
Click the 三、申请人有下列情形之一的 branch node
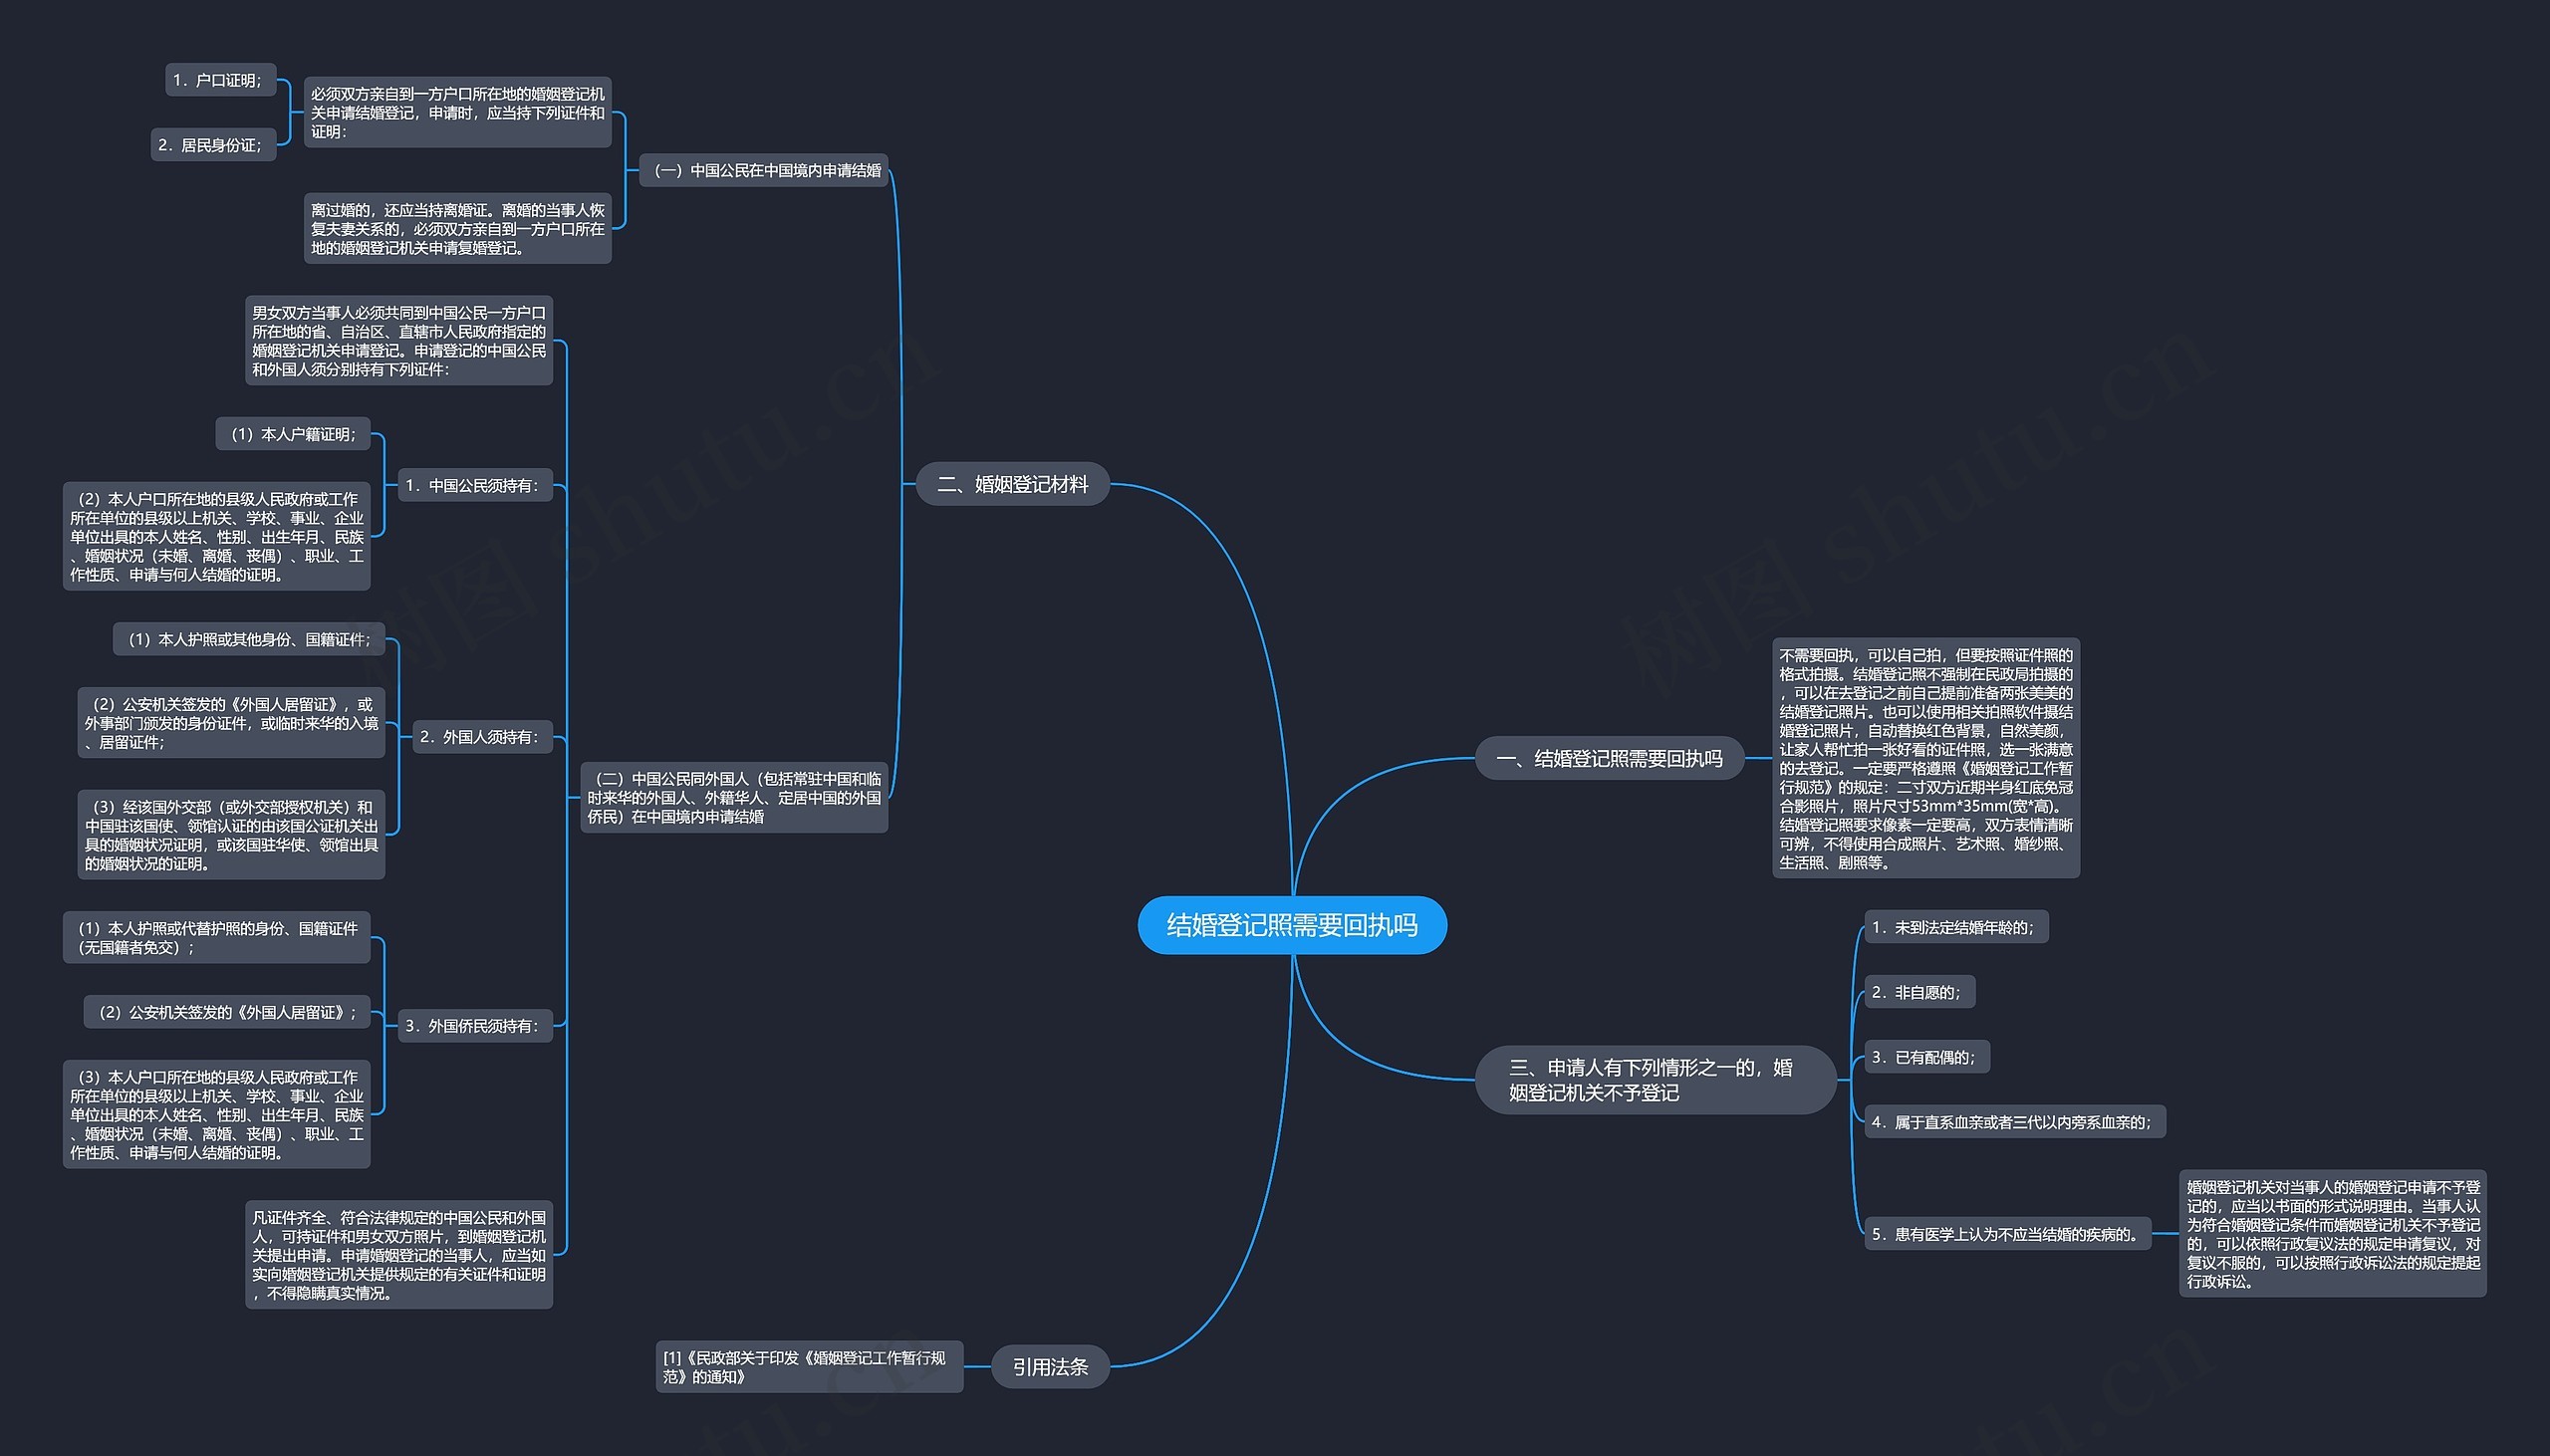[x=1654, y=1079]
